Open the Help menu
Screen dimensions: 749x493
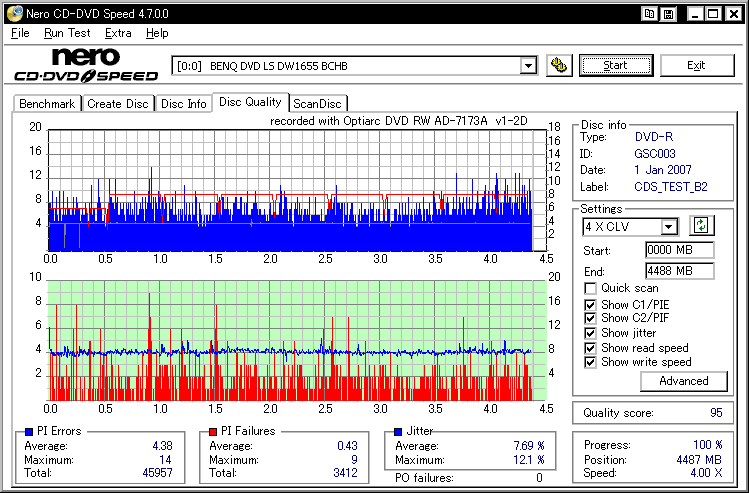coord(157,33)
